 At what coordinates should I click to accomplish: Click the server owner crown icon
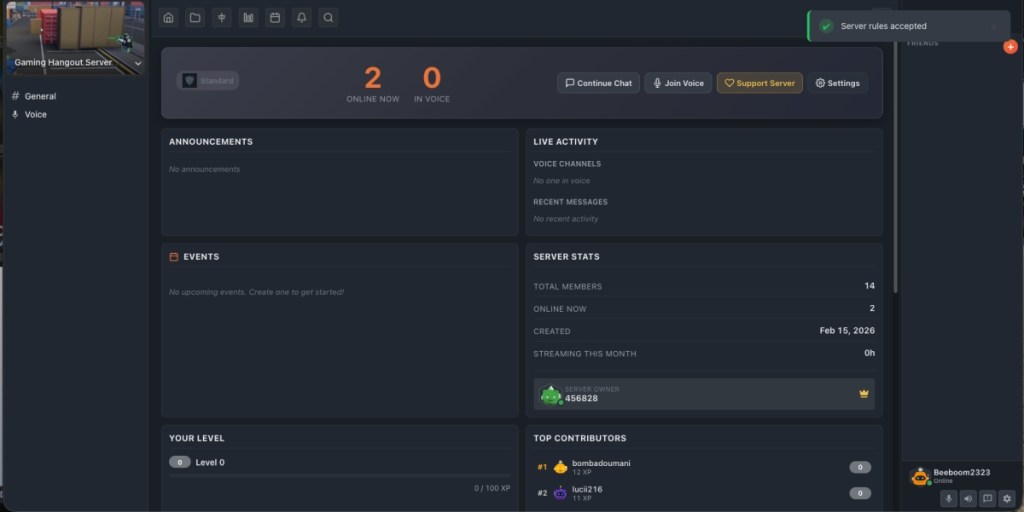tap(864, 394)
